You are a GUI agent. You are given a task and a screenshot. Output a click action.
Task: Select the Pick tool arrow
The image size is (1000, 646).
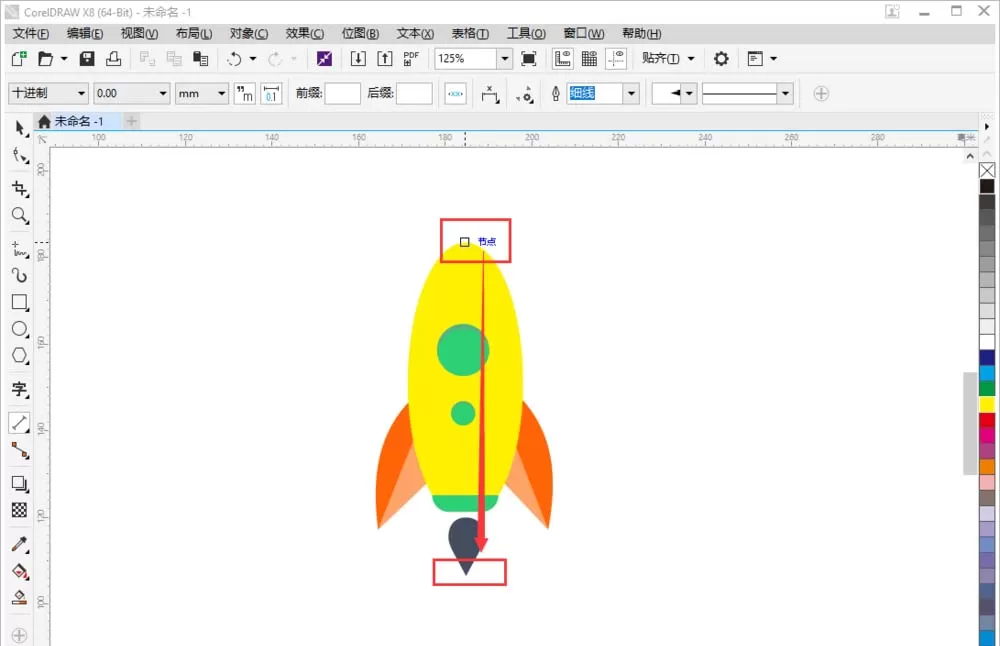tap(20, 128)
